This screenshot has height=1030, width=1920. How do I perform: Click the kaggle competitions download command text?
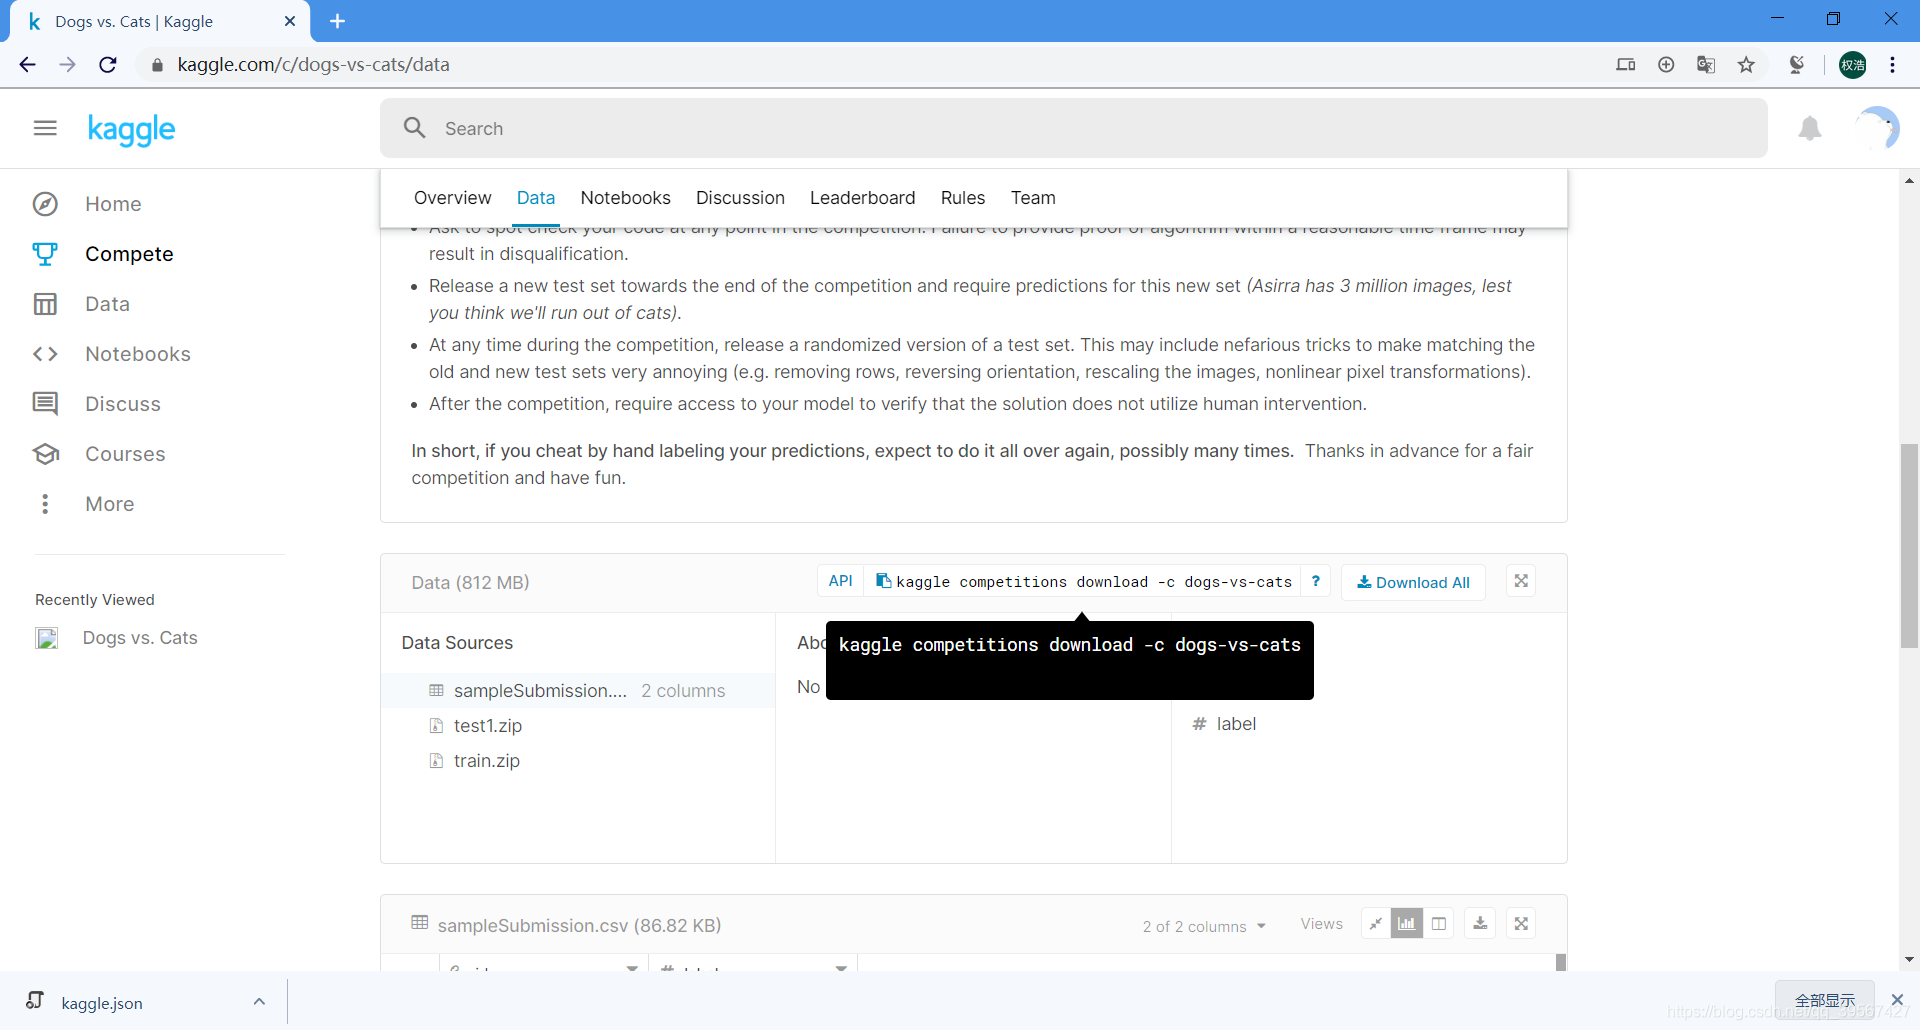(1093, 582)
